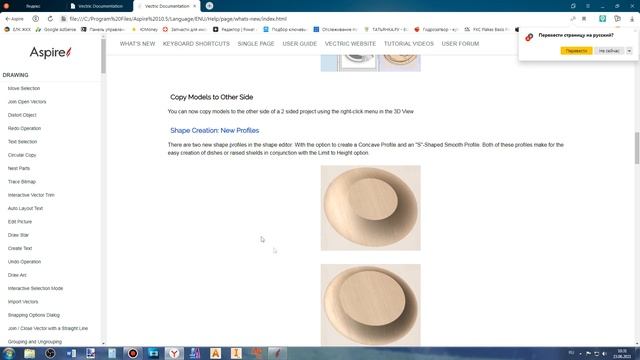The image size is (640, 360).
Task: Open the Undo Operation sidebar link
Action: point(24,262)
